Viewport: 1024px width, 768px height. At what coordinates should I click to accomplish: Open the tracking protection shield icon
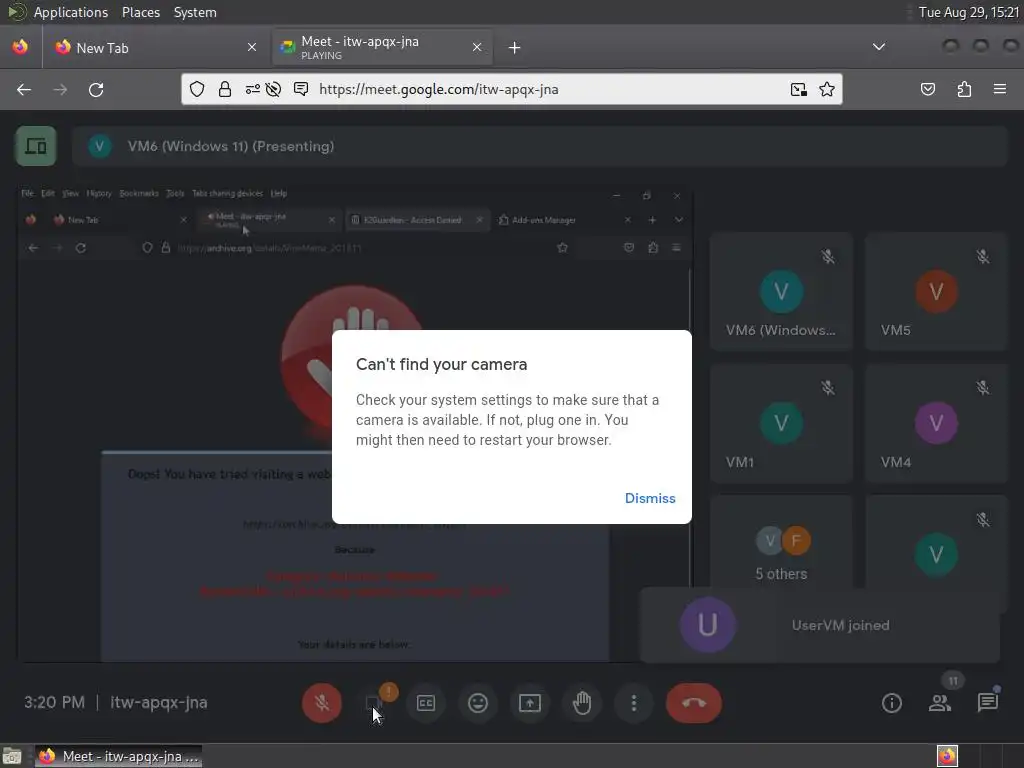click(x=197, y=89)
